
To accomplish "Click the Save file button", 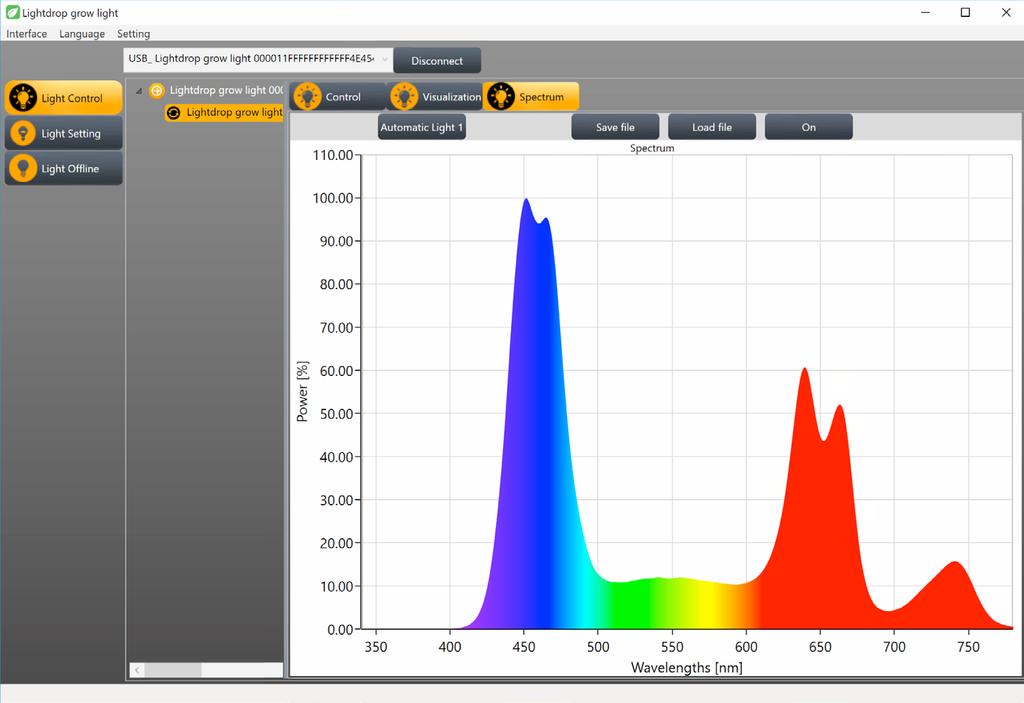I will click(615, 127).
